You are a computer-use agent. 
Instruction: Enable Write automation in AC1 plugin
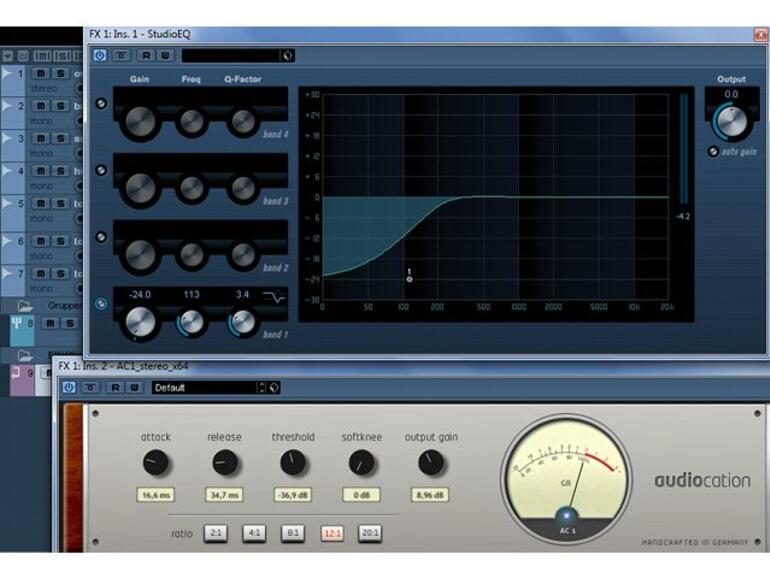pyautogui.click(x=134, y=387)
